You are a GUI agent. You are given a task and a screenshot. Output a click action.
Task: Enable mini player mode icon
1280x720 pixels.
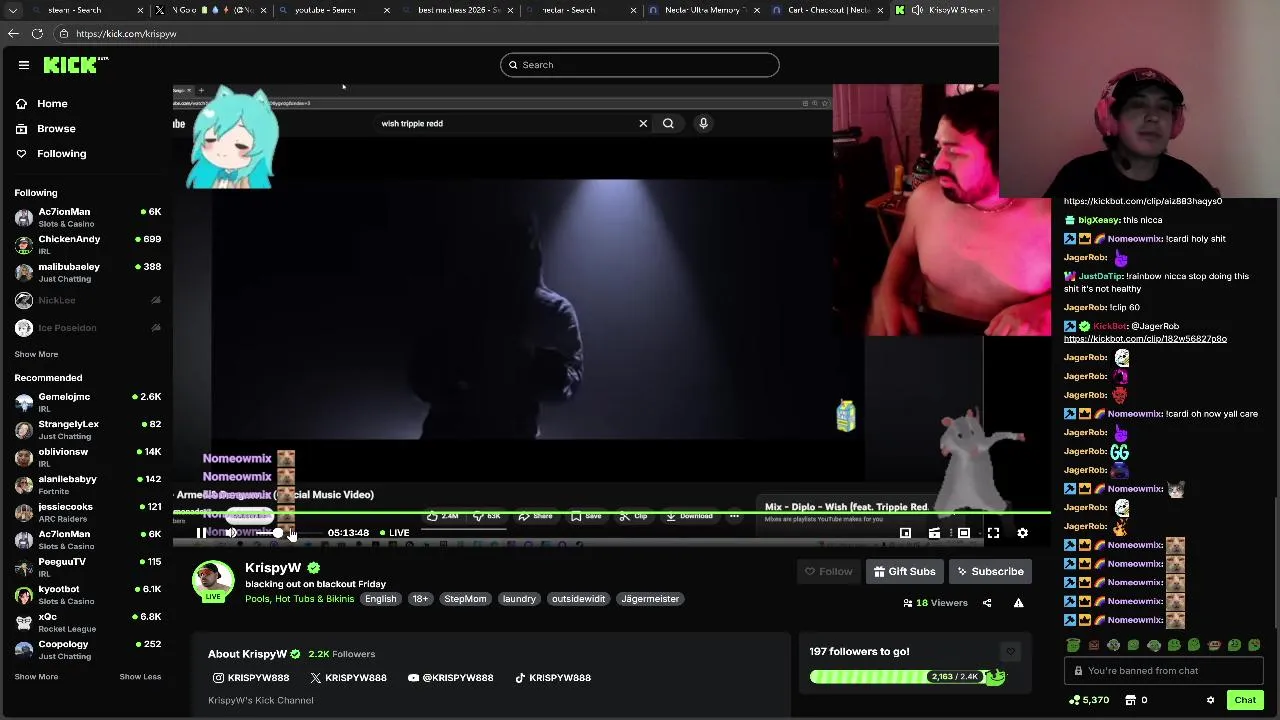905,533
